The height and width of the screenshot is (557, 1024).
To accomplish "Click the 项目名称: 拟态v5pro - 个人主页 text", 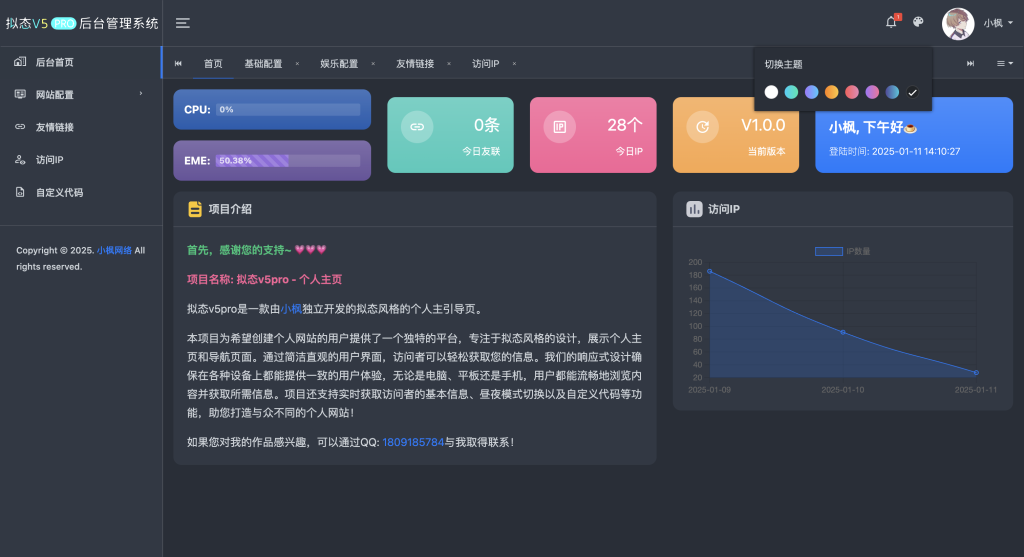I will [264, 279].
